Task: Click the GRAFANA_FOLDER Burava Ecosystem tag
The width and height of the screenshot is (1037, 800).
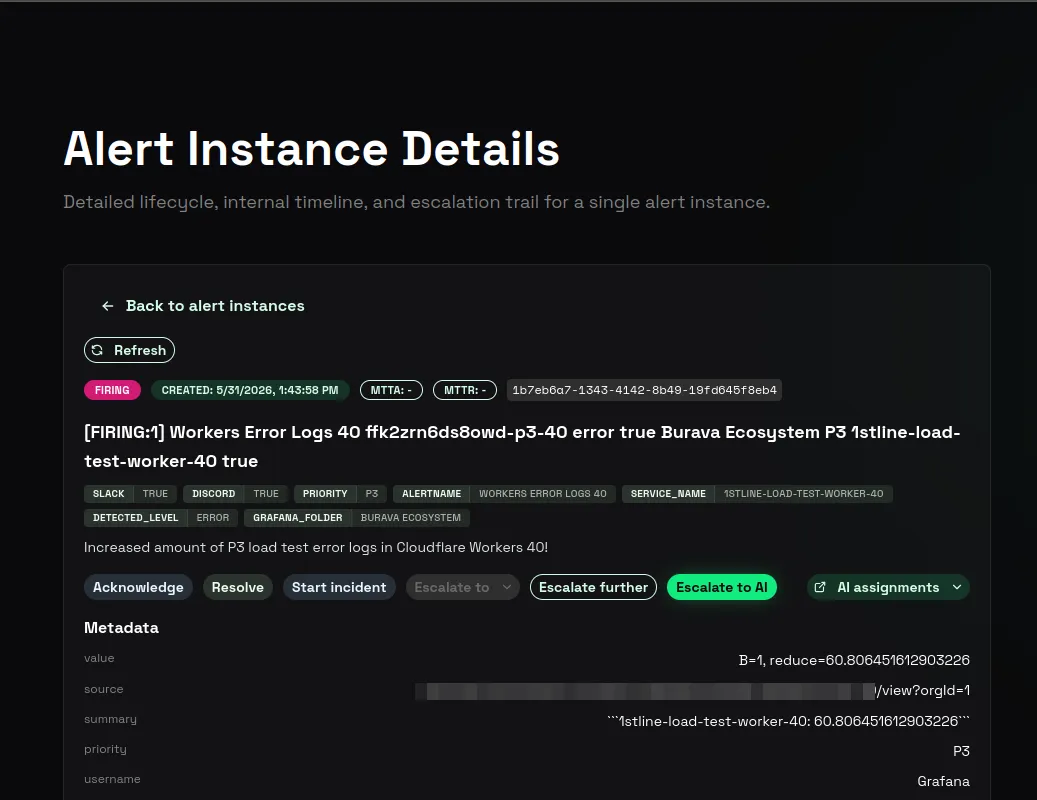Action: tap(357, 518)
